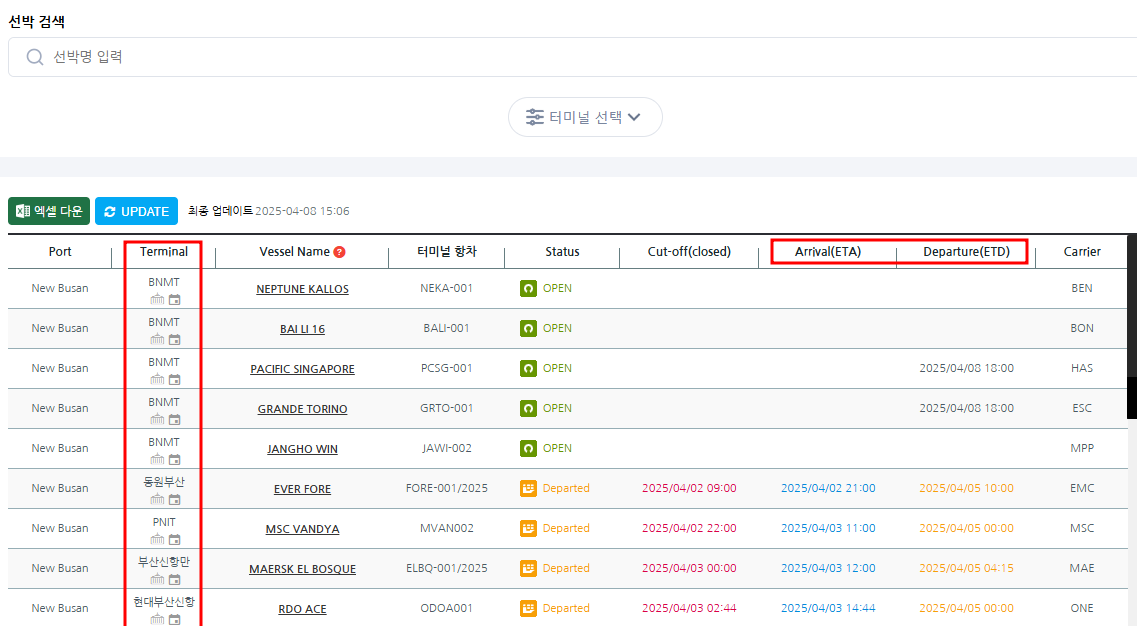Click the Carrier column header
The image size is (1137, 626).
[1082, 252]
